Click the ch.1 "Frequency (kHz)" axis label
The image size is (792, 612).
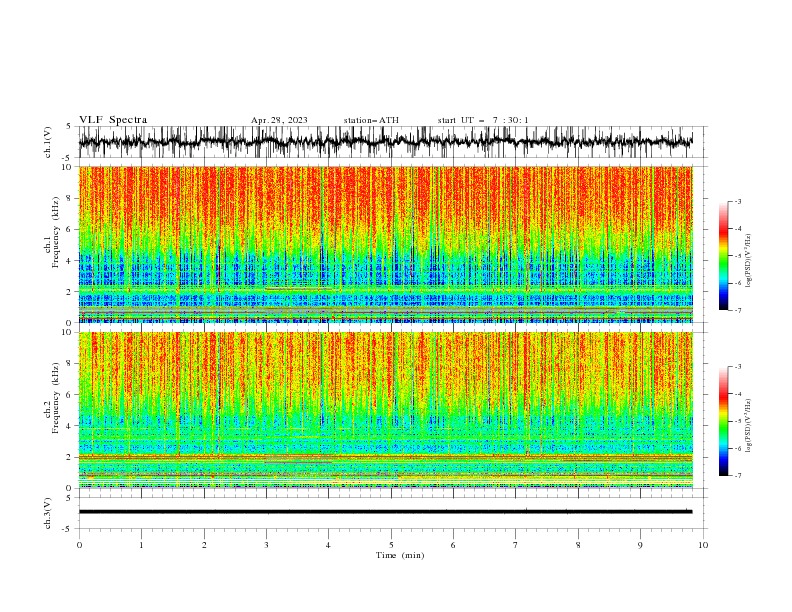pyautogui.click(x=56, y=232)
